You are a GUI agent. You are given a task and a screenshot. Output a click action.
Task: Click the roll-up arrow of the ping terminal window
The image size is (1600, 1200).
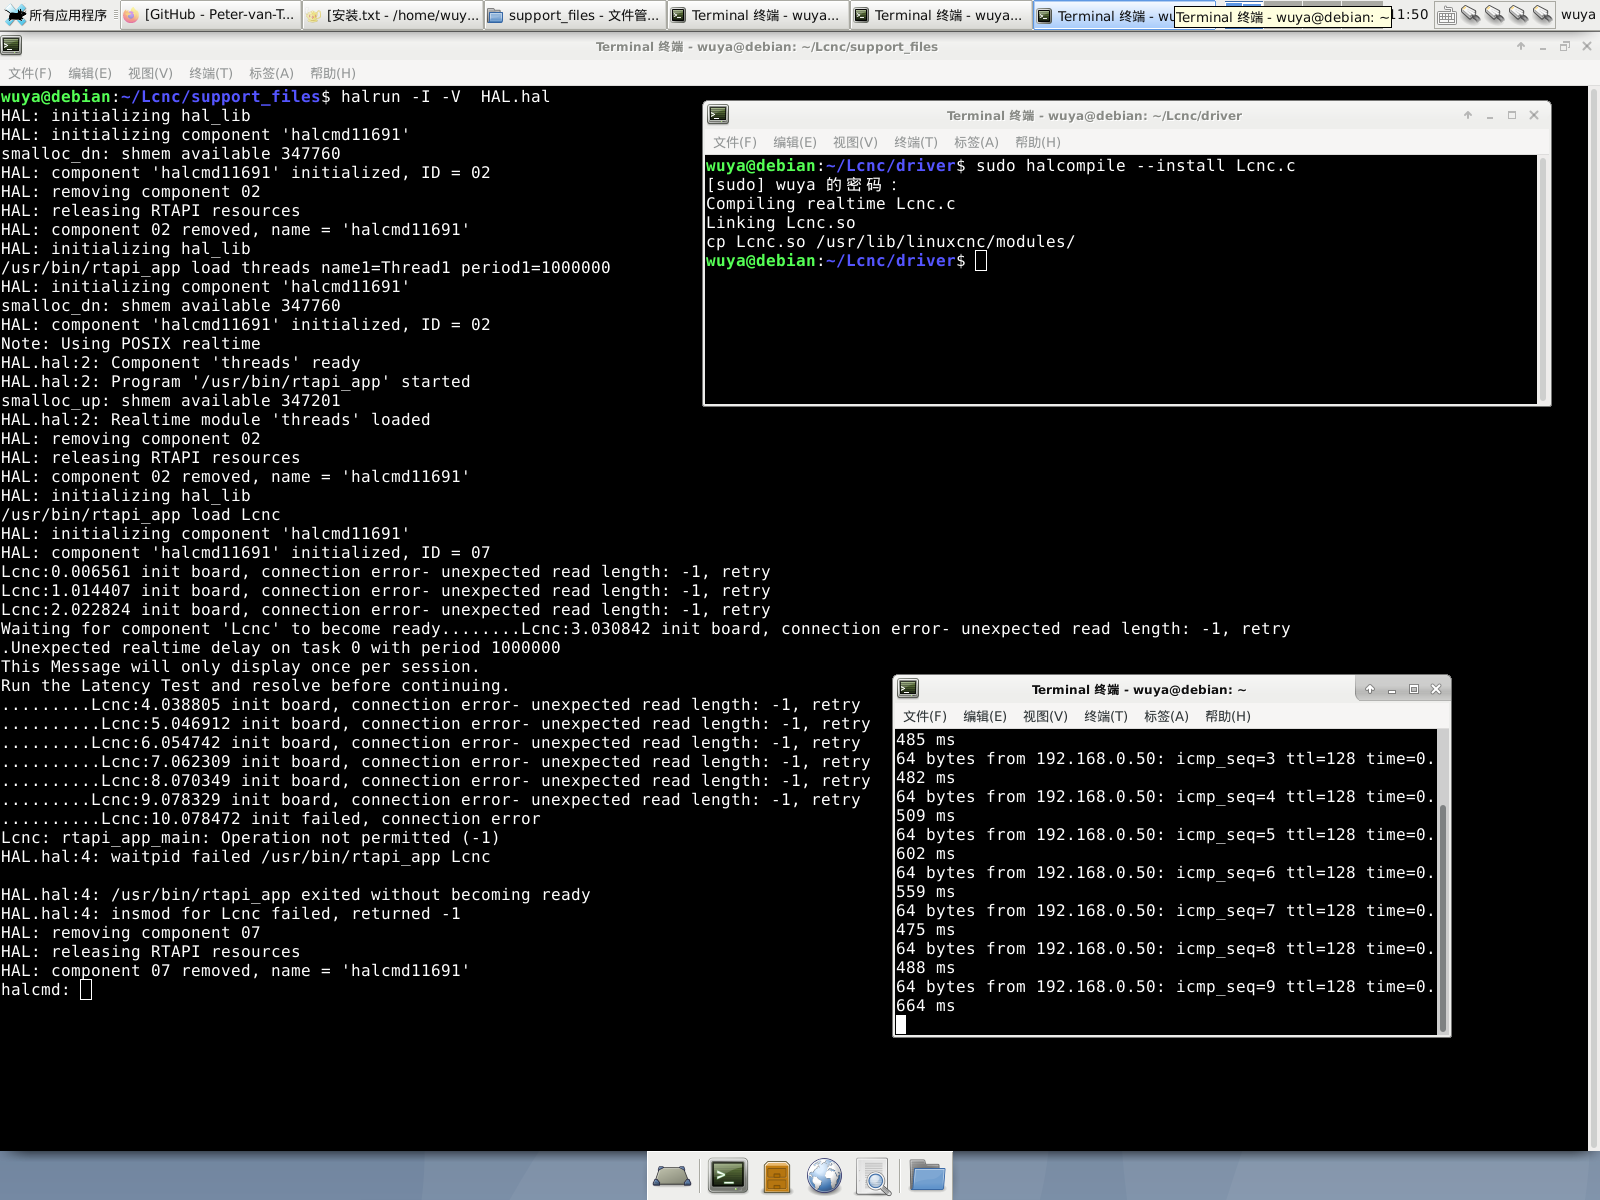(1370, 689)
